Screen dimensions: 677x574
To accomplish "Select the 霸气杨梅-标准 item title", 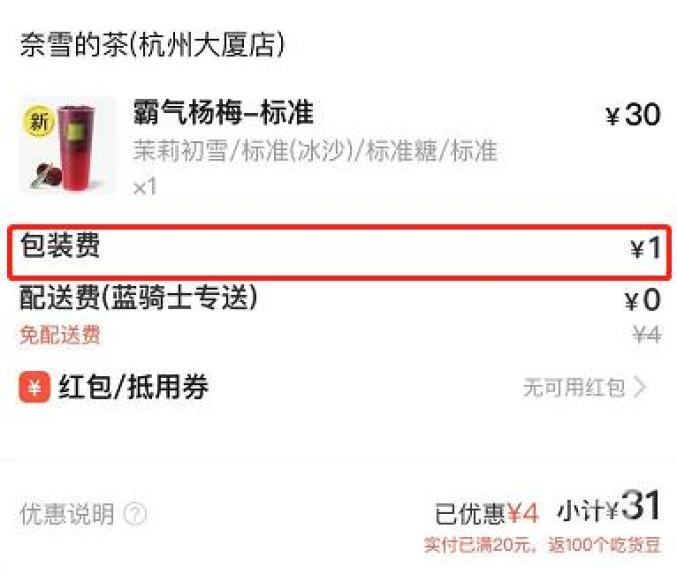I will pos(223,112).
